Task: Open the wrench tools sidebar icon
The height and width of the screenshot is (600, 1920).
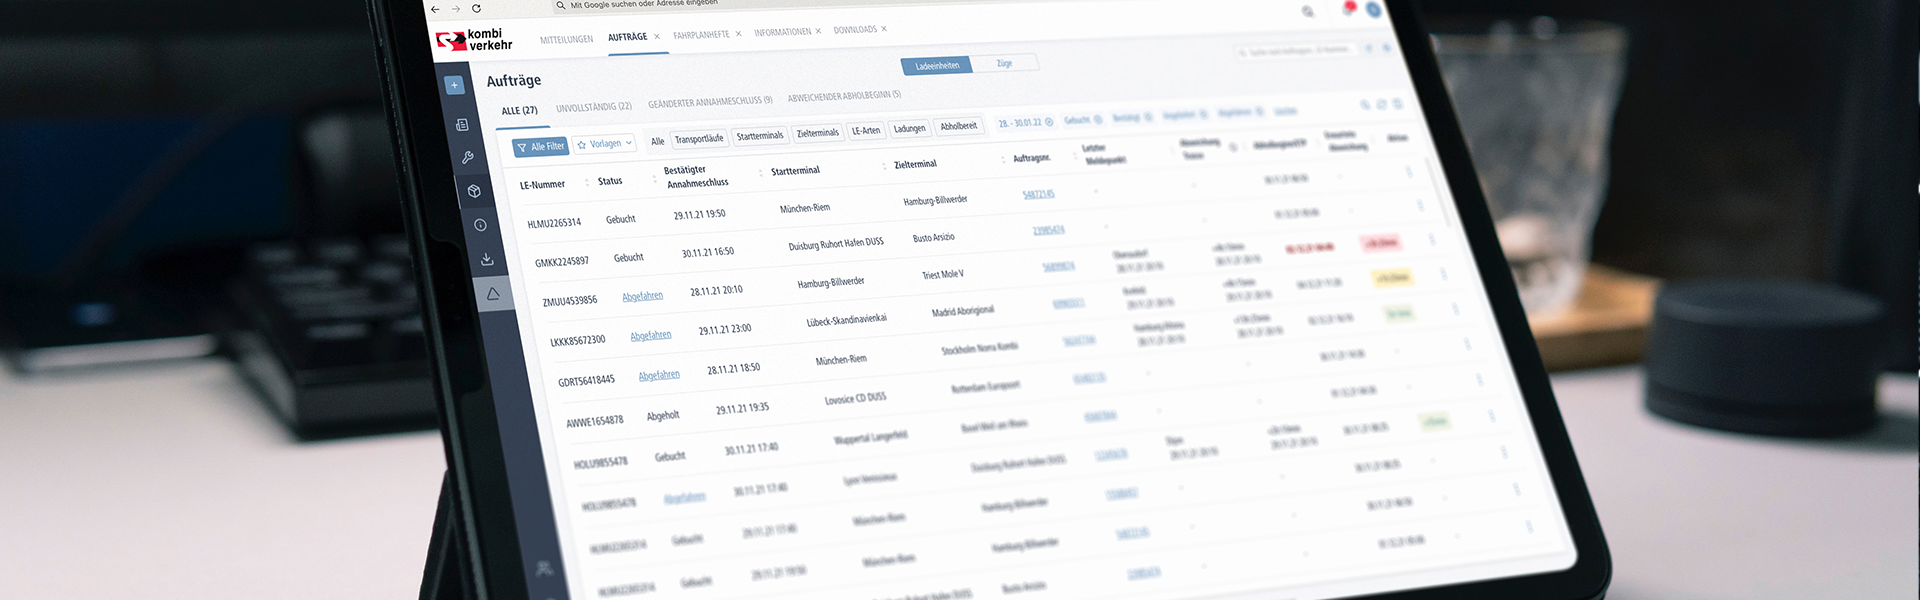Action: (467, 157)
